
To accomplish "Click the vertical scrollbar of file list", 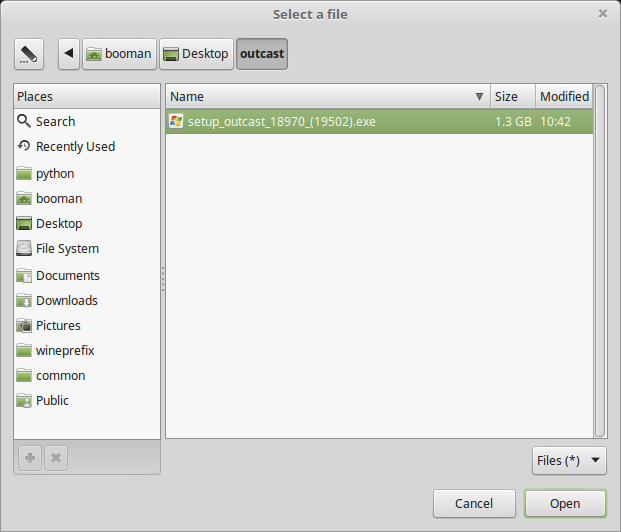I will coord(600,261).
